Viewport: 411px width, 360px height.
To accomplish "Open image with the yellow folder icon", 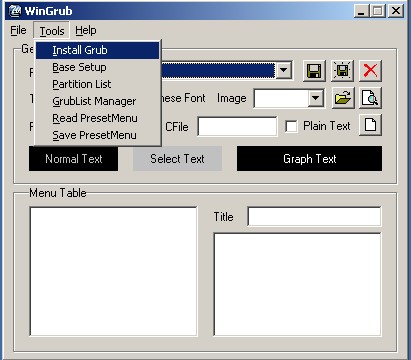I will (343, 98).
